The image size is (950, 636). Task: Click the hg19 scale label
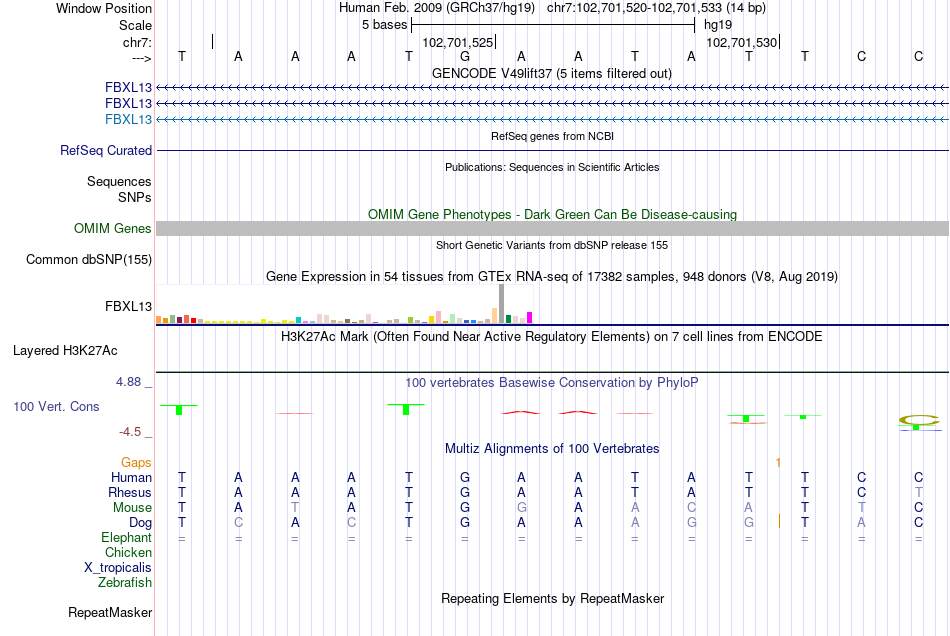click(718, 25)
